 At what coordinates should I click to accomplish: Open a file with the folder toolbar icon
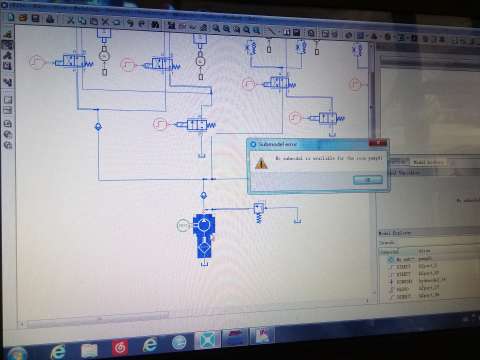23,18
